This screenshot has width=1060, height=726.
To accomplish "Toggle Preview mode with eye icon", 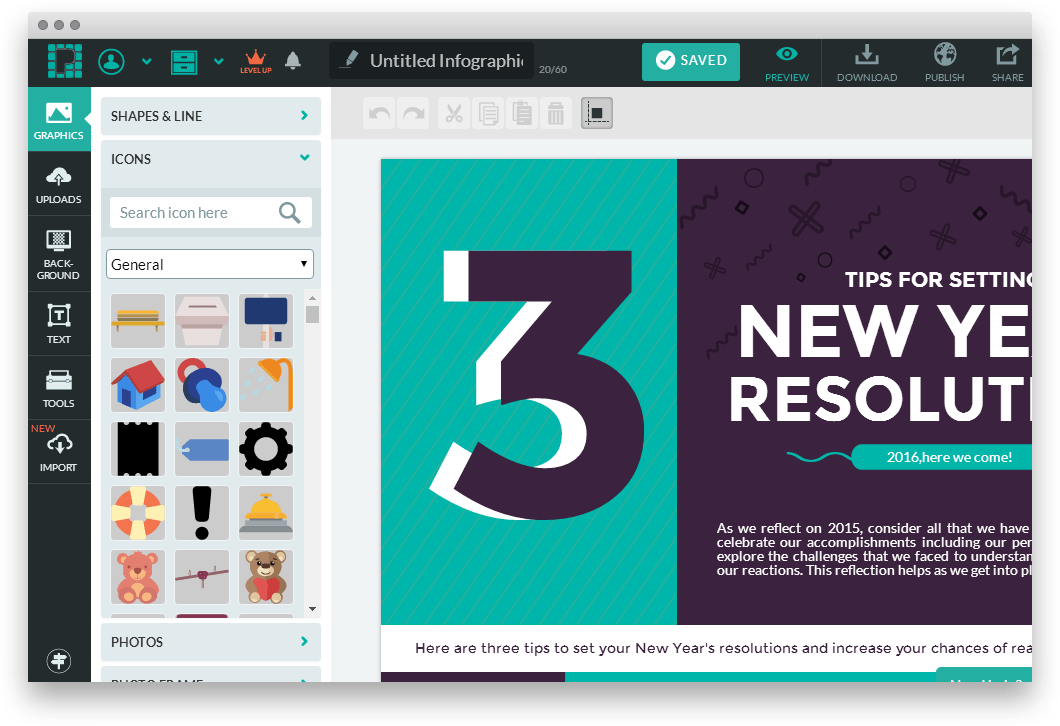I will coord(787,62).
